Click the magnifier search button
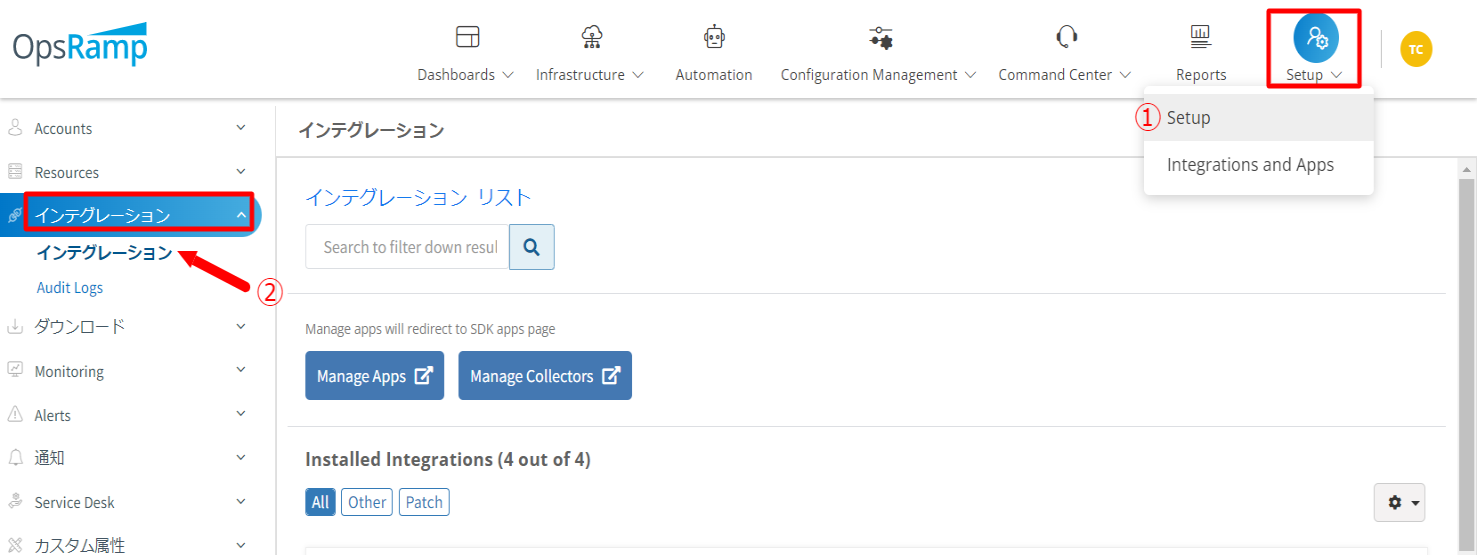The image size is (1477, 555). pos(532,247)
